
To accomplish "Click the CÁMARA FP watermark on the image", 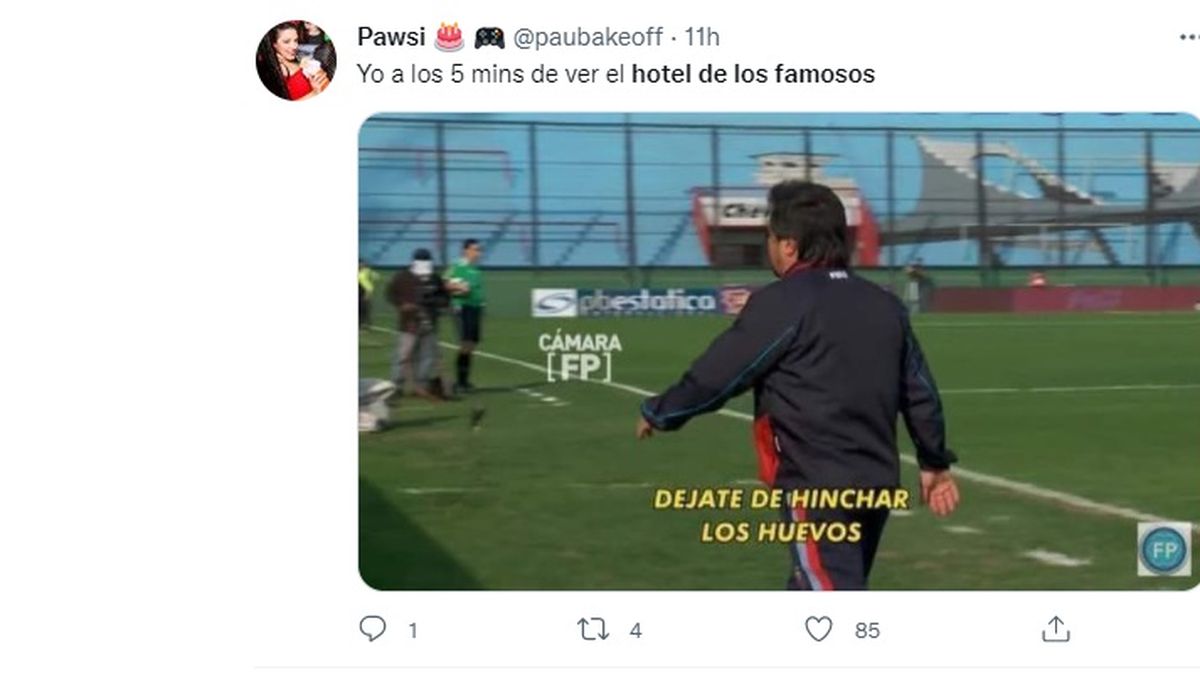I will 580,356.
